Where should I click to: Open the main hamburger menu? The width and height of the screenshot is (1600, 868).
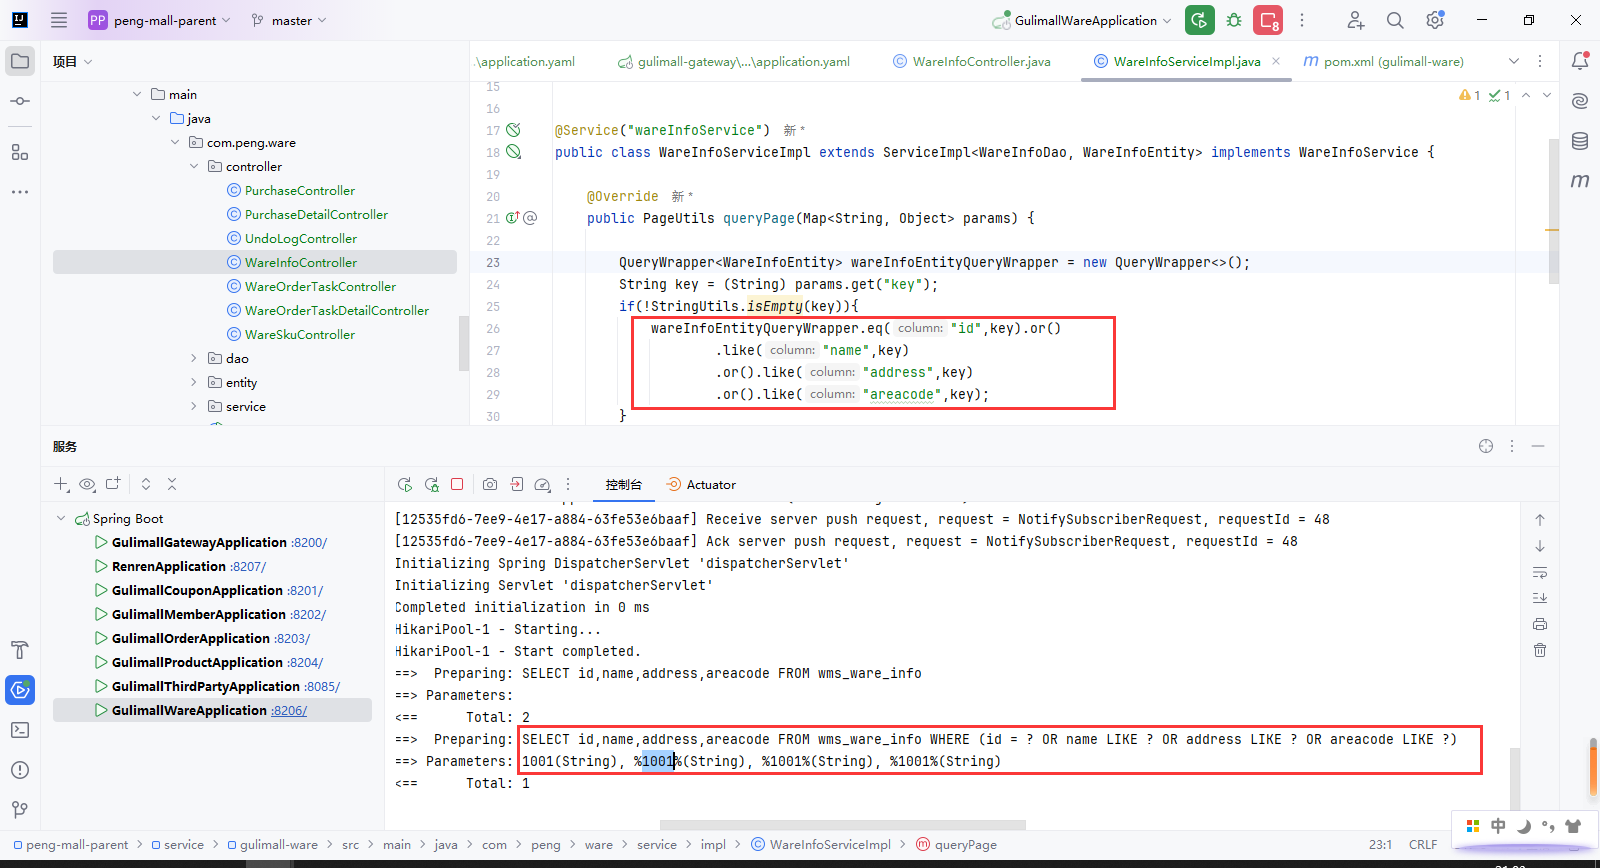(59, 20)
